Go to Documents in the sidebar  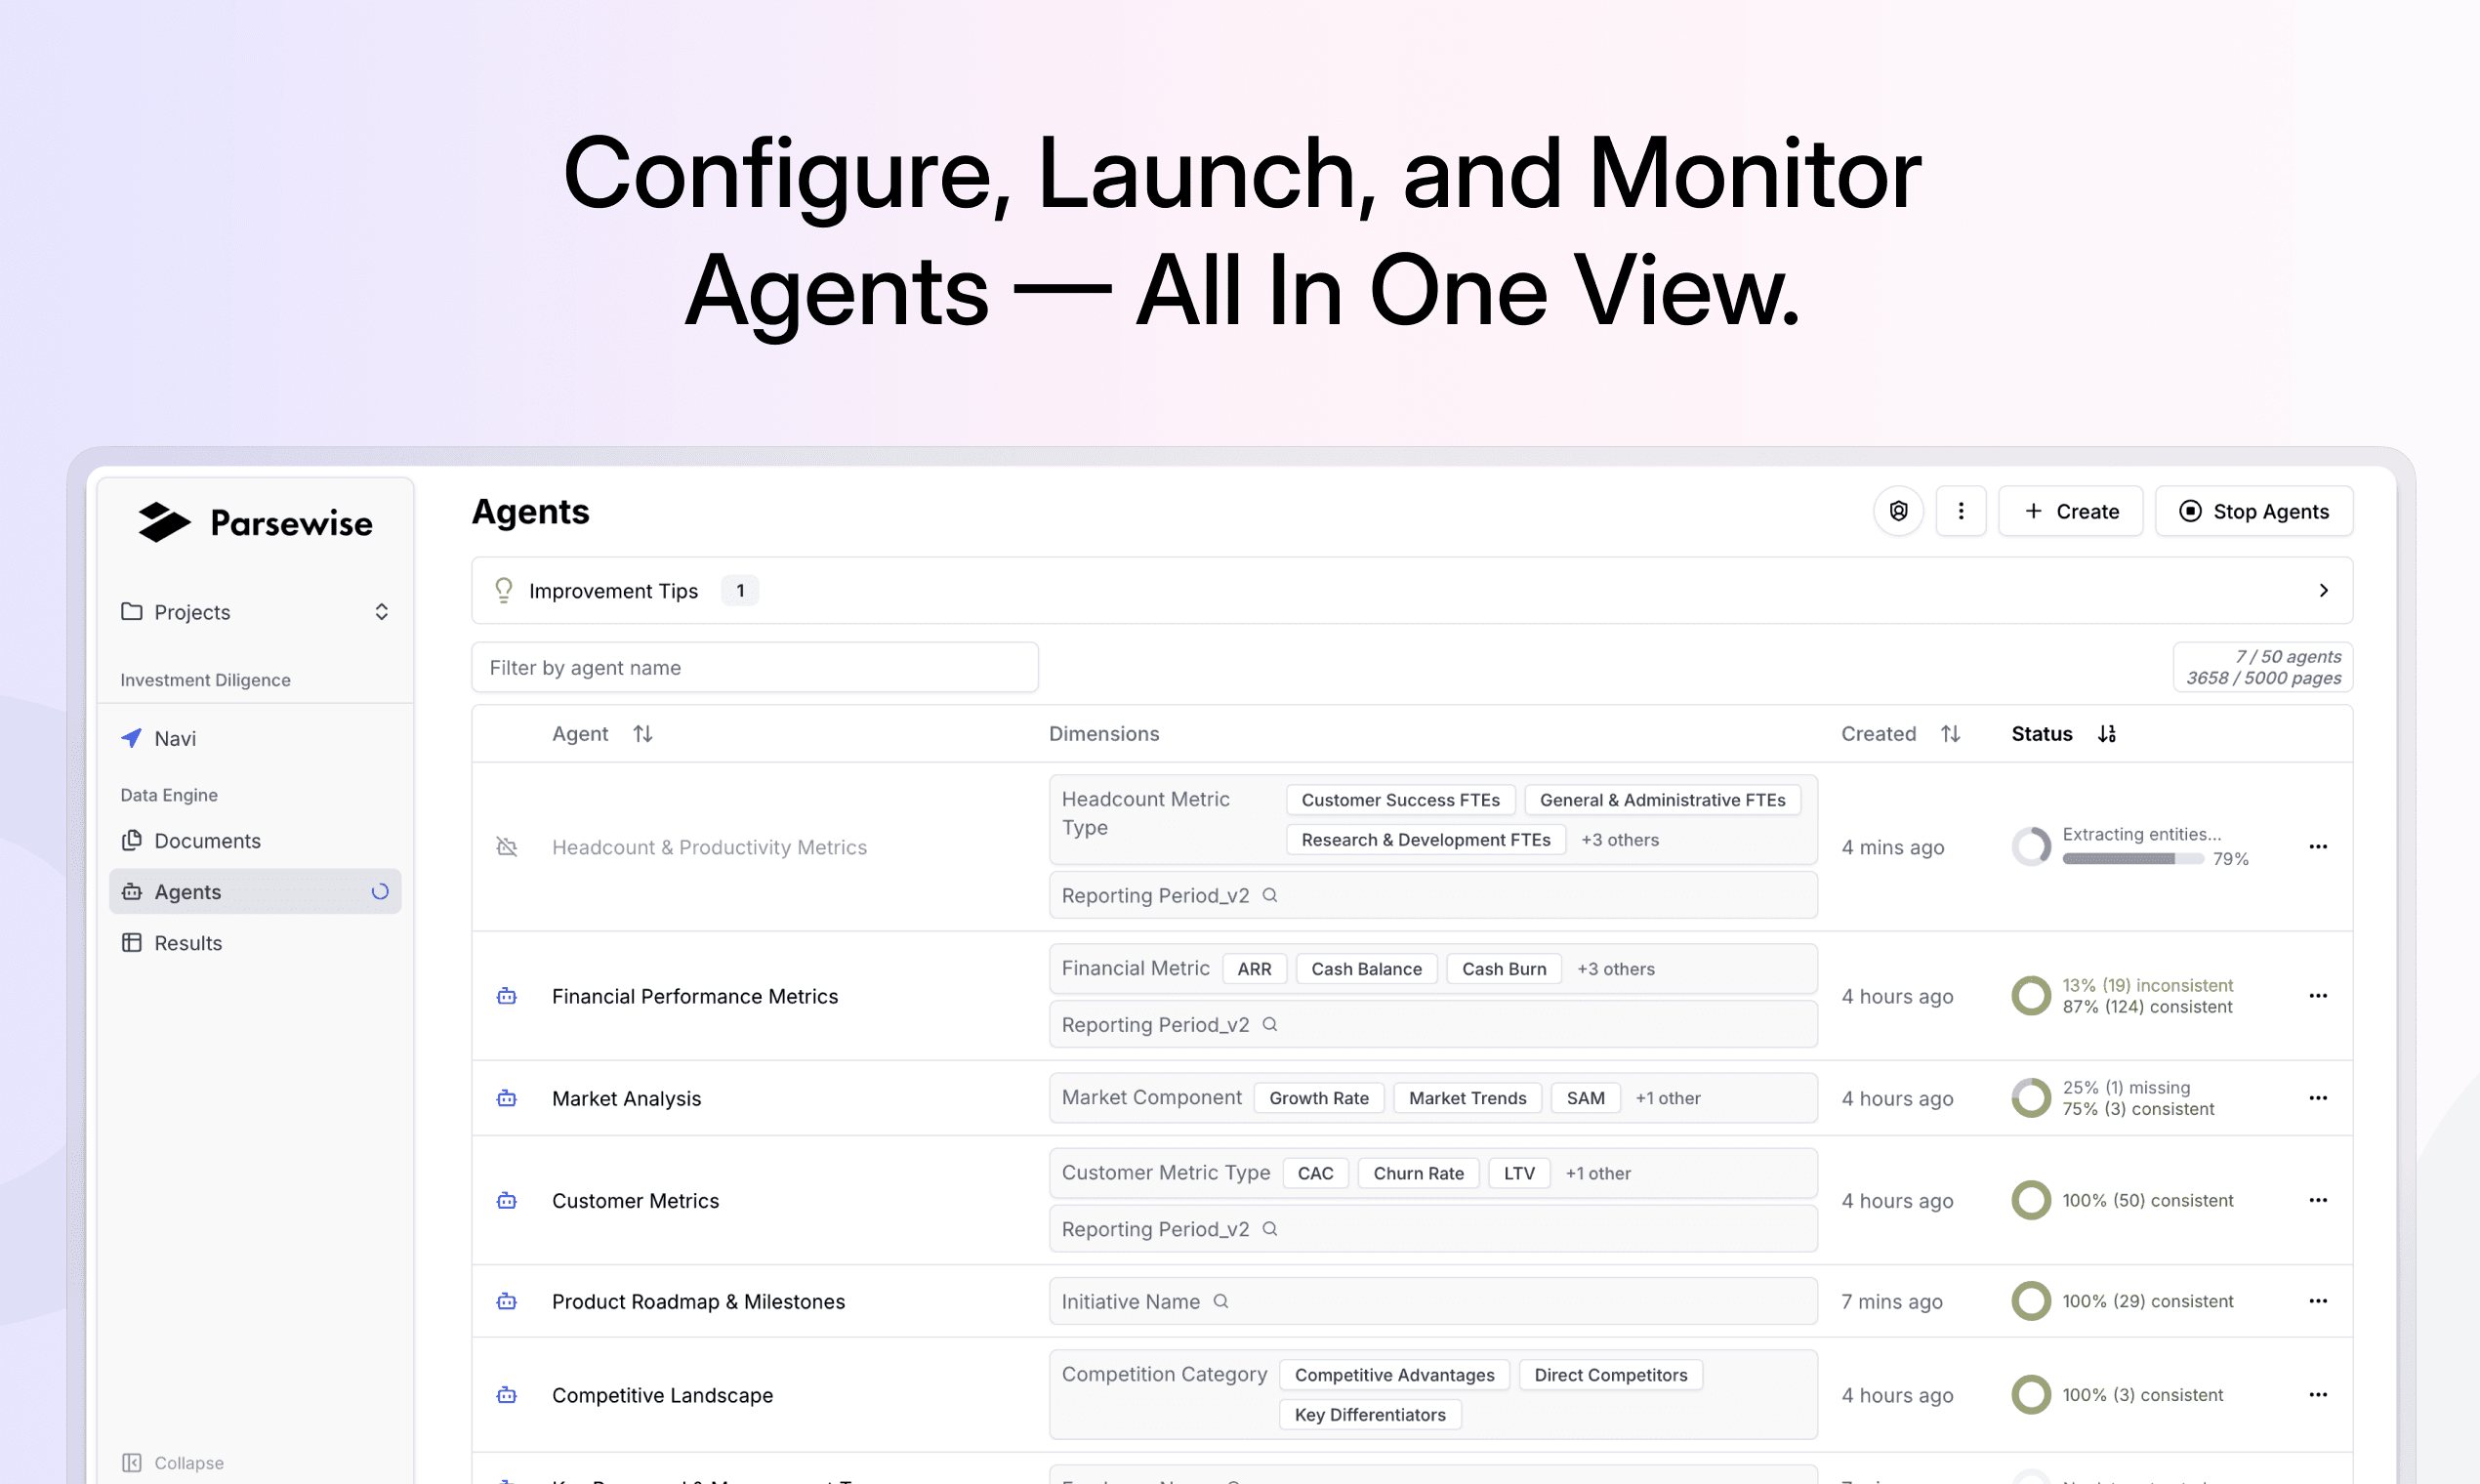coord(207,841)
